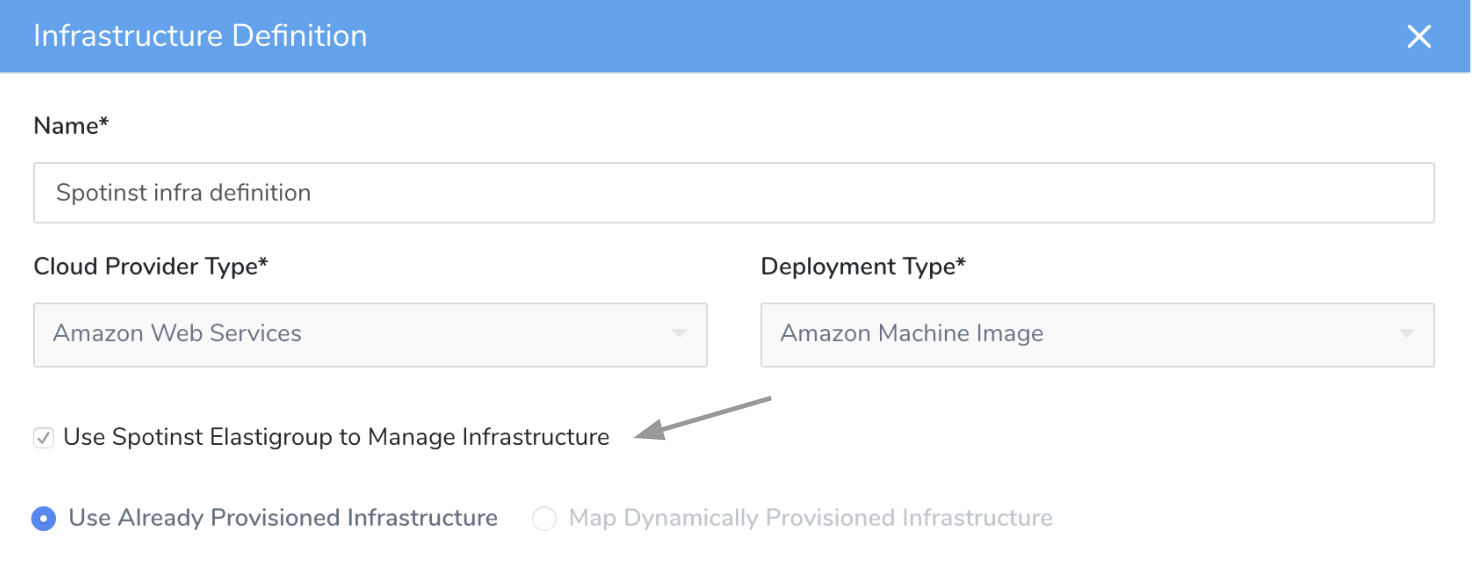Click the Name input field
The height and width of the screenshot is (566, 1472).
[x=734, y=193]
